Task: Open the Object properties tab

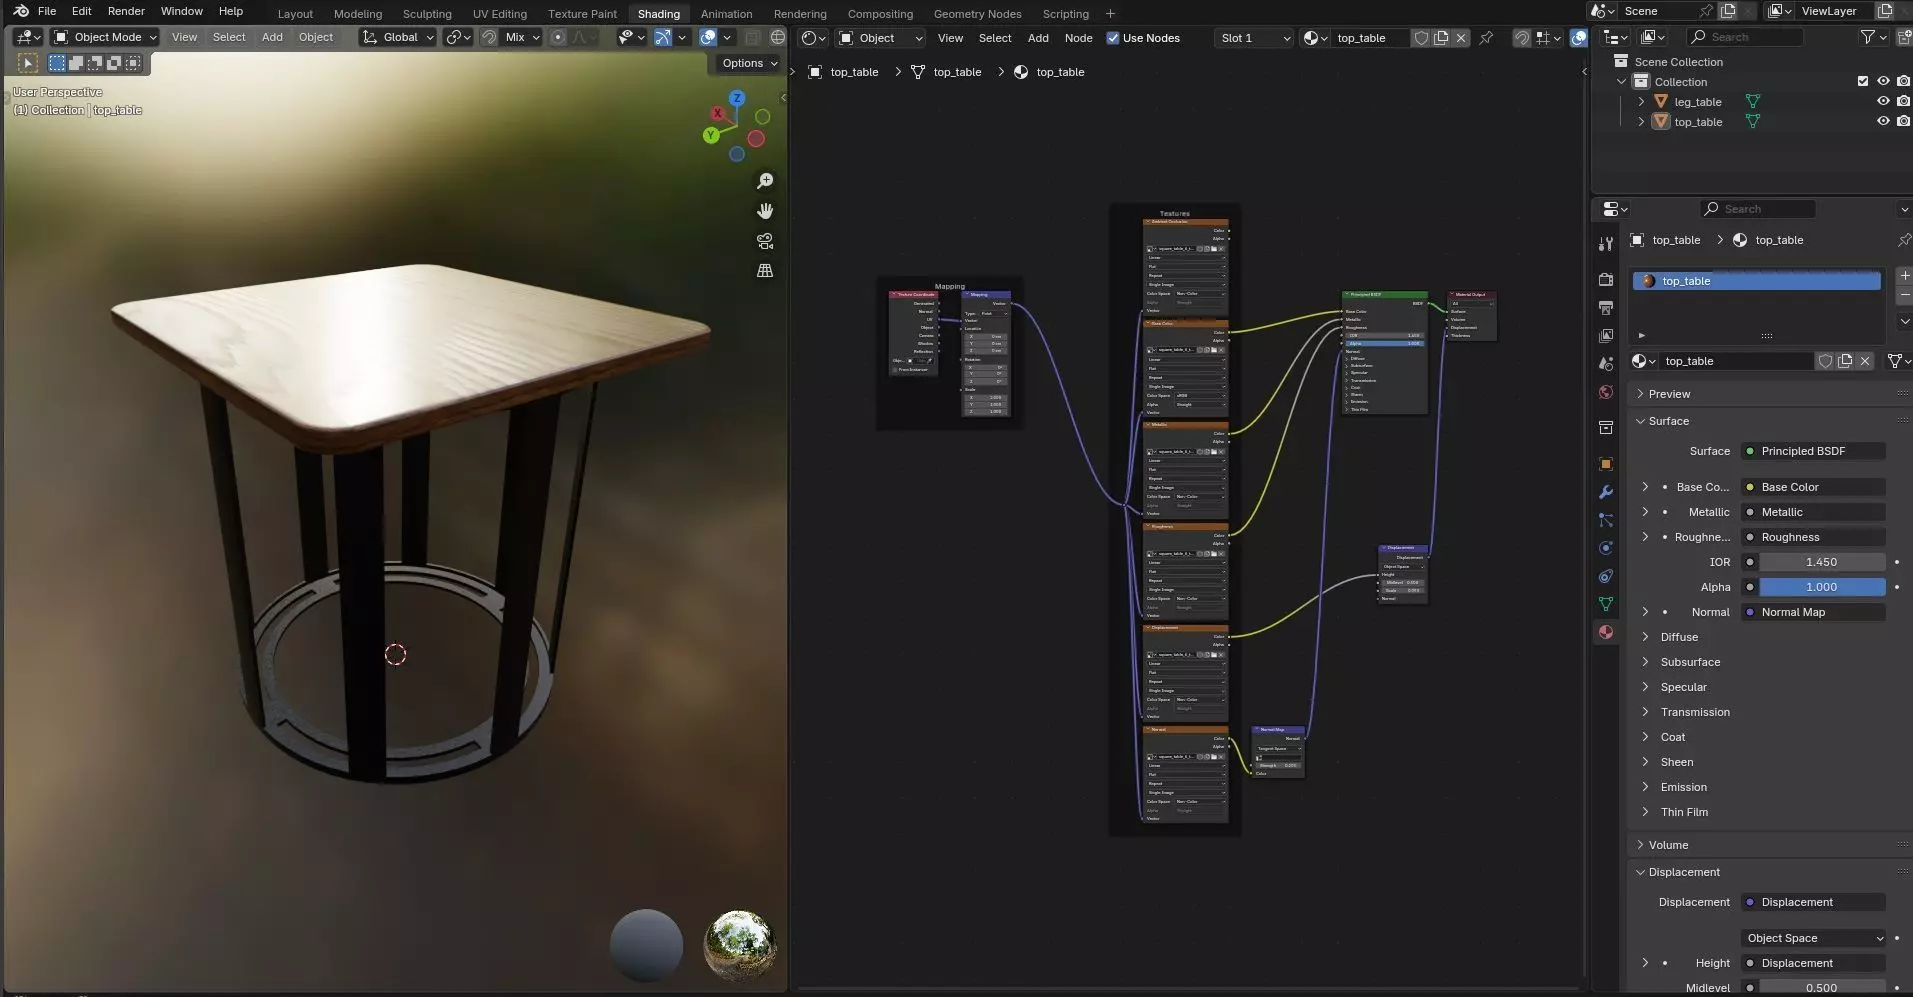Action: (x=1606, y=464)
